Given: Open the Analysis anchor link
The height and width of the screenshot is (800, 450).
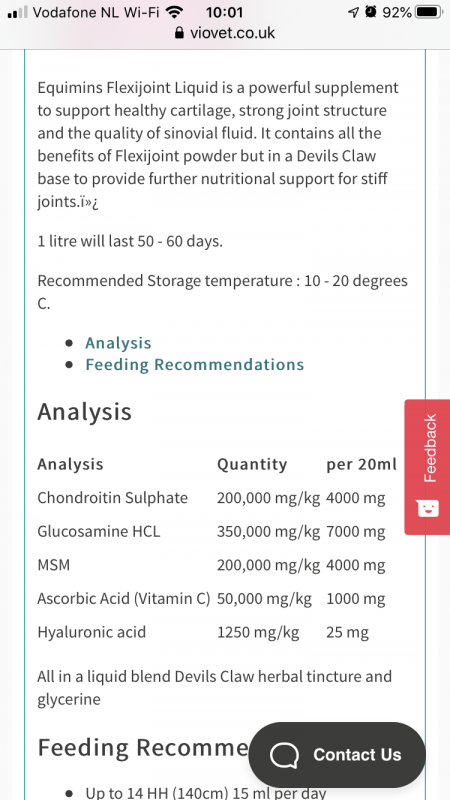Looking at the screenshot, I should point(118,343).
